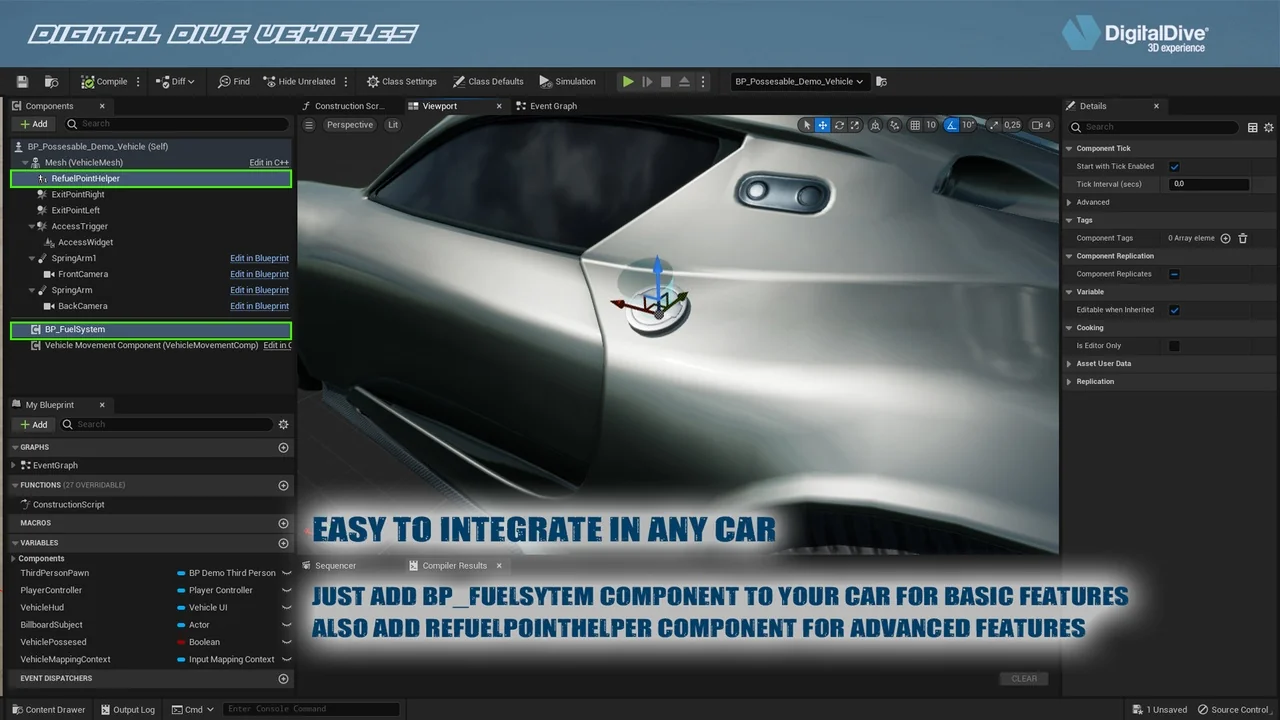Screen dimensions: 1280x720
Task: Select the RefuelPointHelper component
Action: [87, 178]
